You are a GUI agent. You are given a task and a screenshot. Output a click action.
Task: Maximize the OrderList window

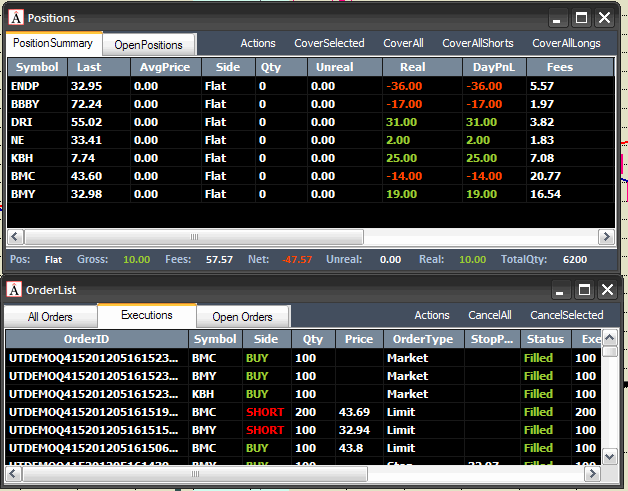[584, 290]
